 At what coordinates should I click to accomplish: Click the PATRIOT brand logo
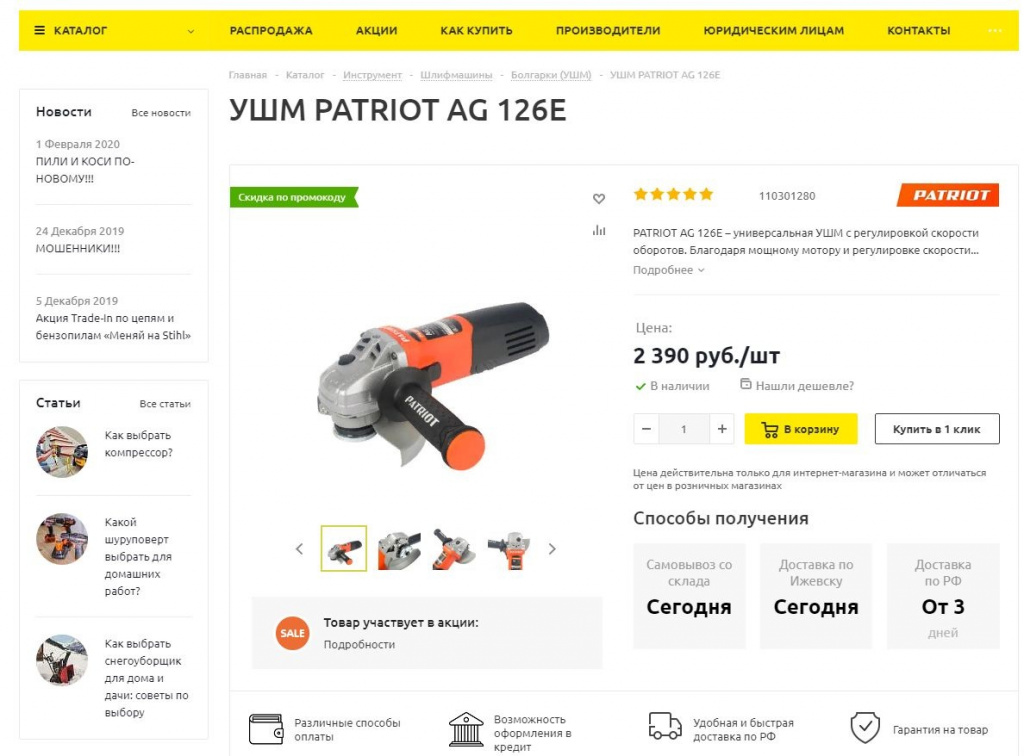pos(948,195)
